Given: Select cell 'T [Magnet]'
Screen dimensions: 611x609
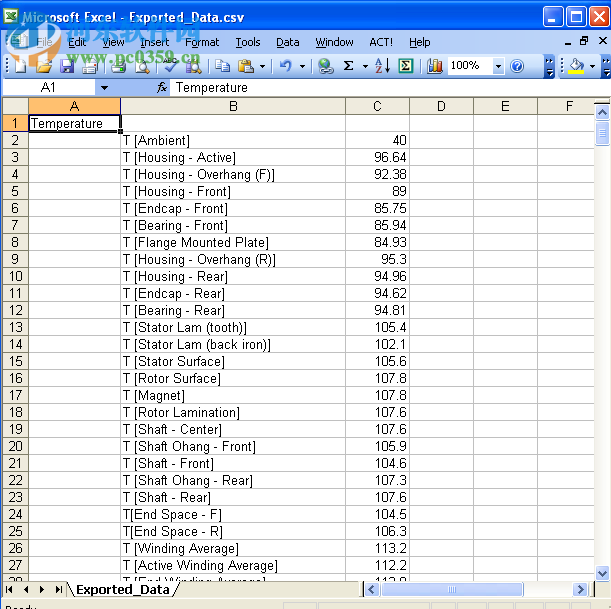Looking at the screenshot, I should tap(233, 395).
